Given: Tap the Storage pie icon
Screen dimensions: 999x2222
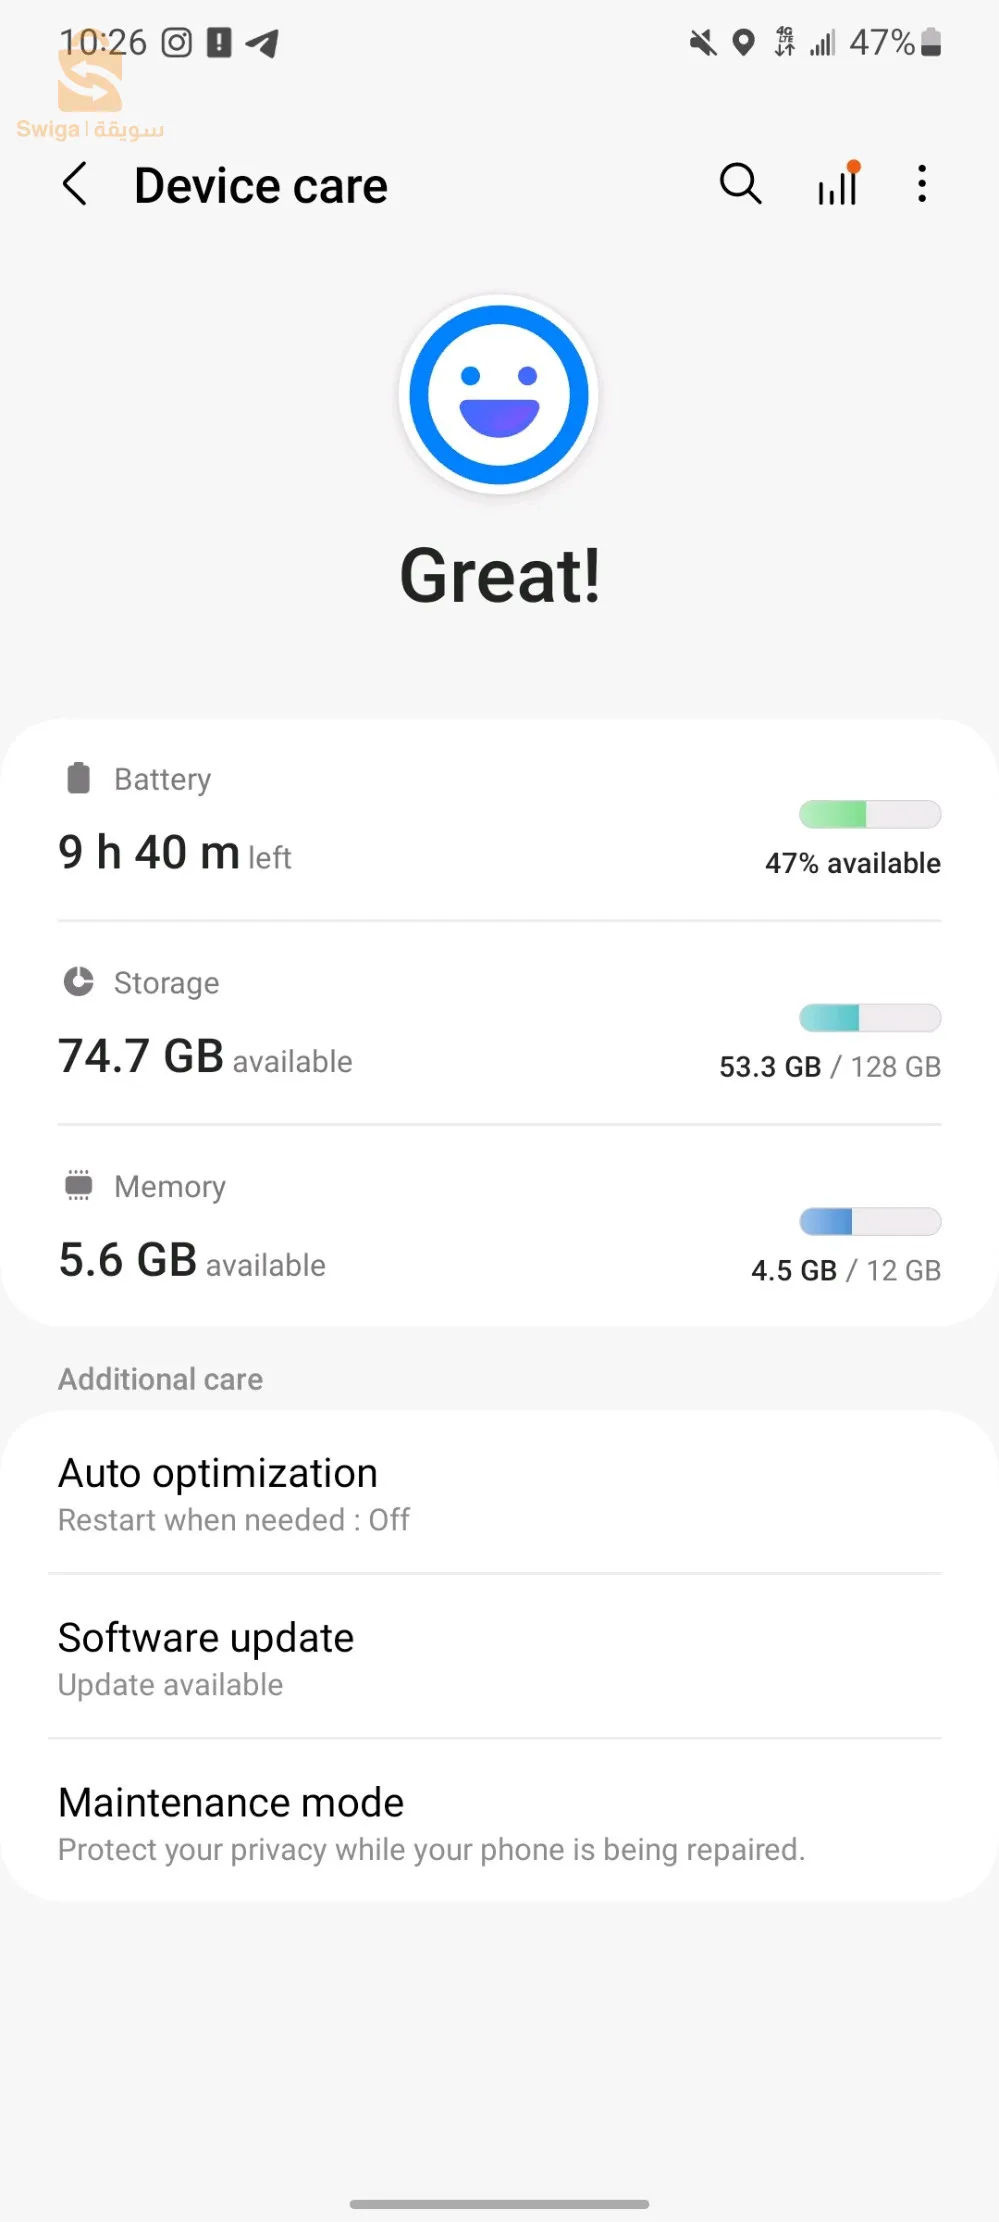Looking at the screenshot, I should click(78, 982).
